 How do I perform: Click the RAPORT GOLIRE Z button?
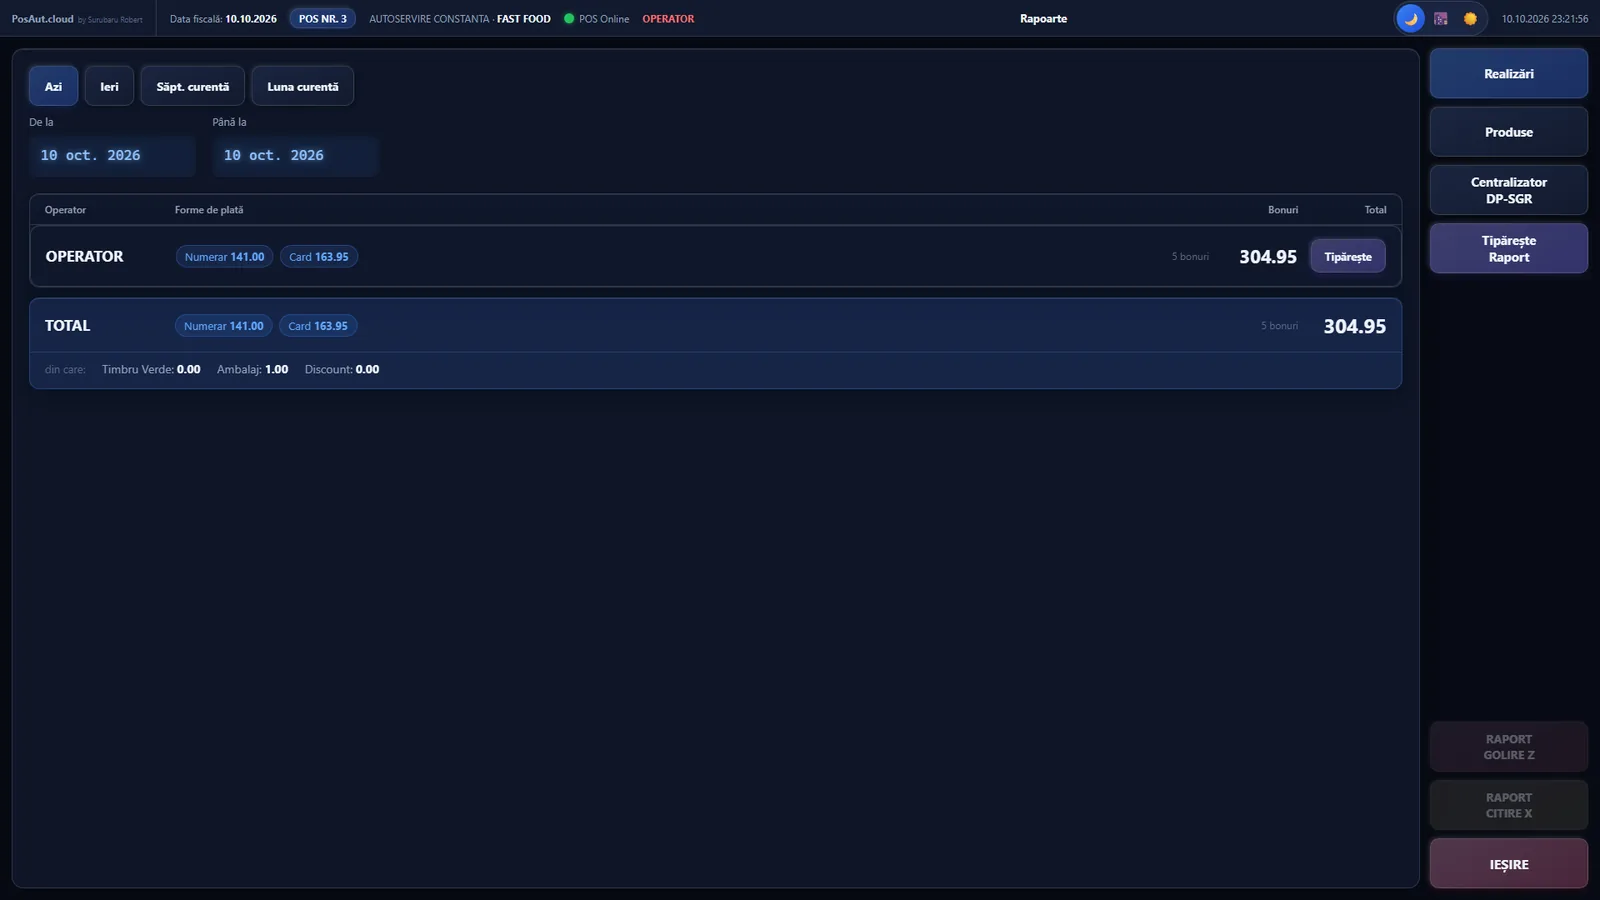coord(1508,747)
